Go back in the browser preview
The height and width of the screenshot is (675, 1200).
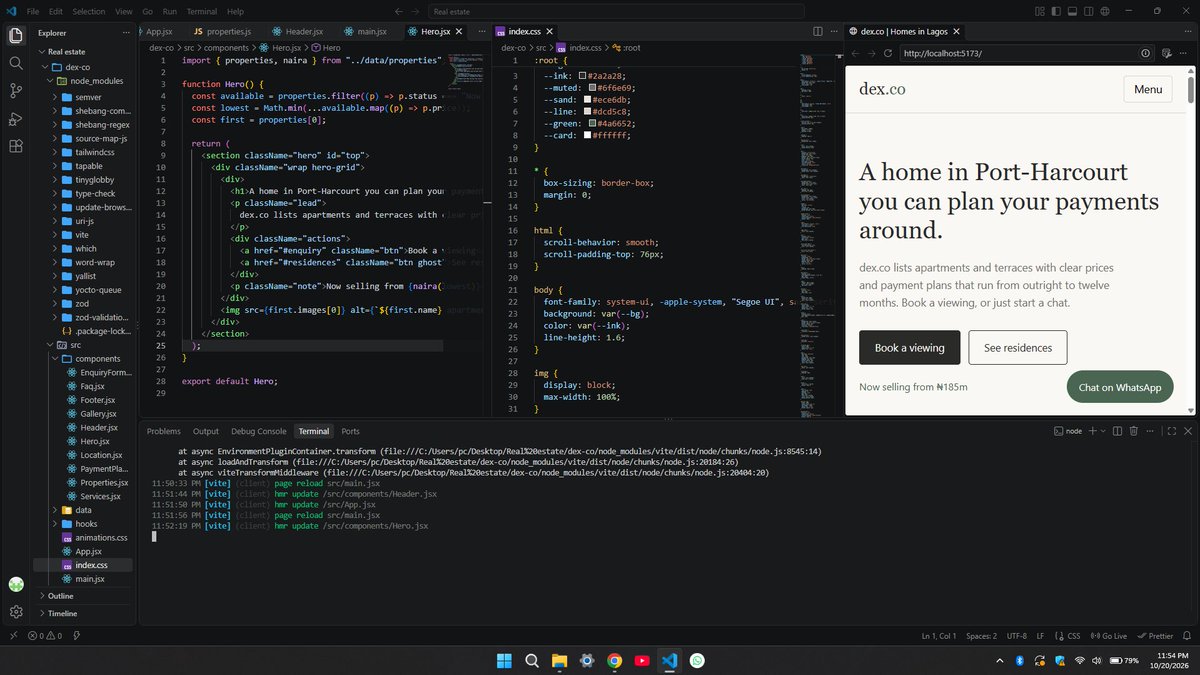click(x=855, y=53)
